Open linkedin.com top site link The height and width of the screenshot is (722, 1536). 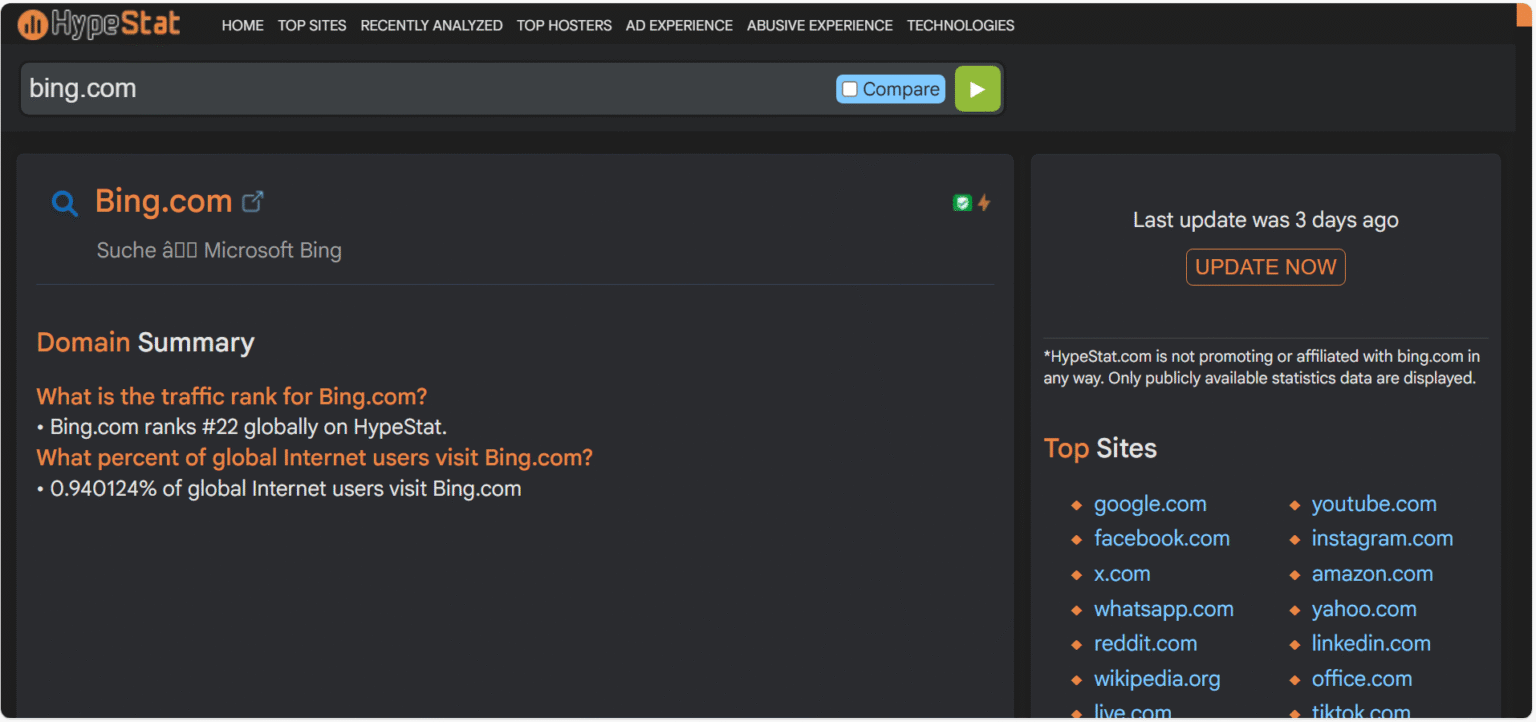point(1371,644)
